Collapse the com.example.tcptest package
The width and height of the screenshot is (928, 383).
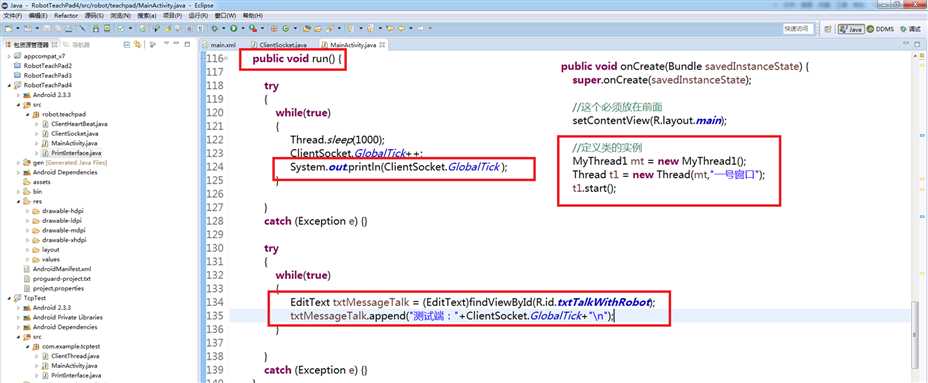[28, 346]
